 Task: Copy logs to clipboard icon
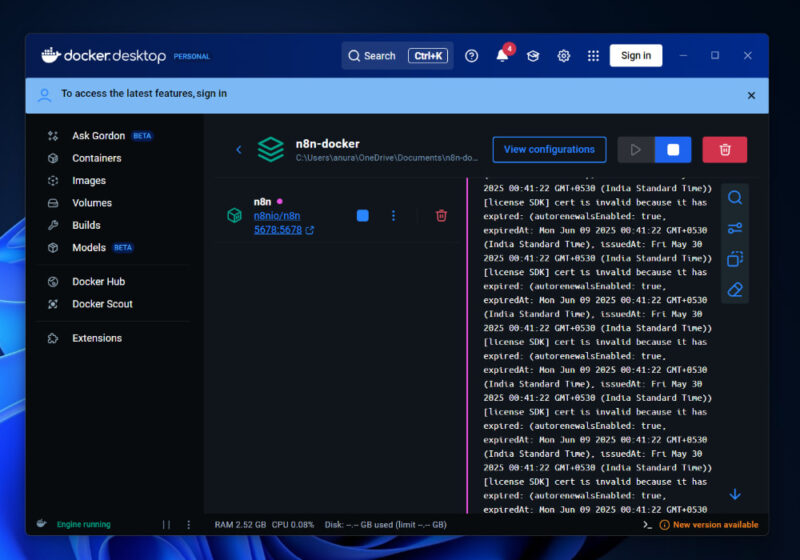tap(735, 259)
